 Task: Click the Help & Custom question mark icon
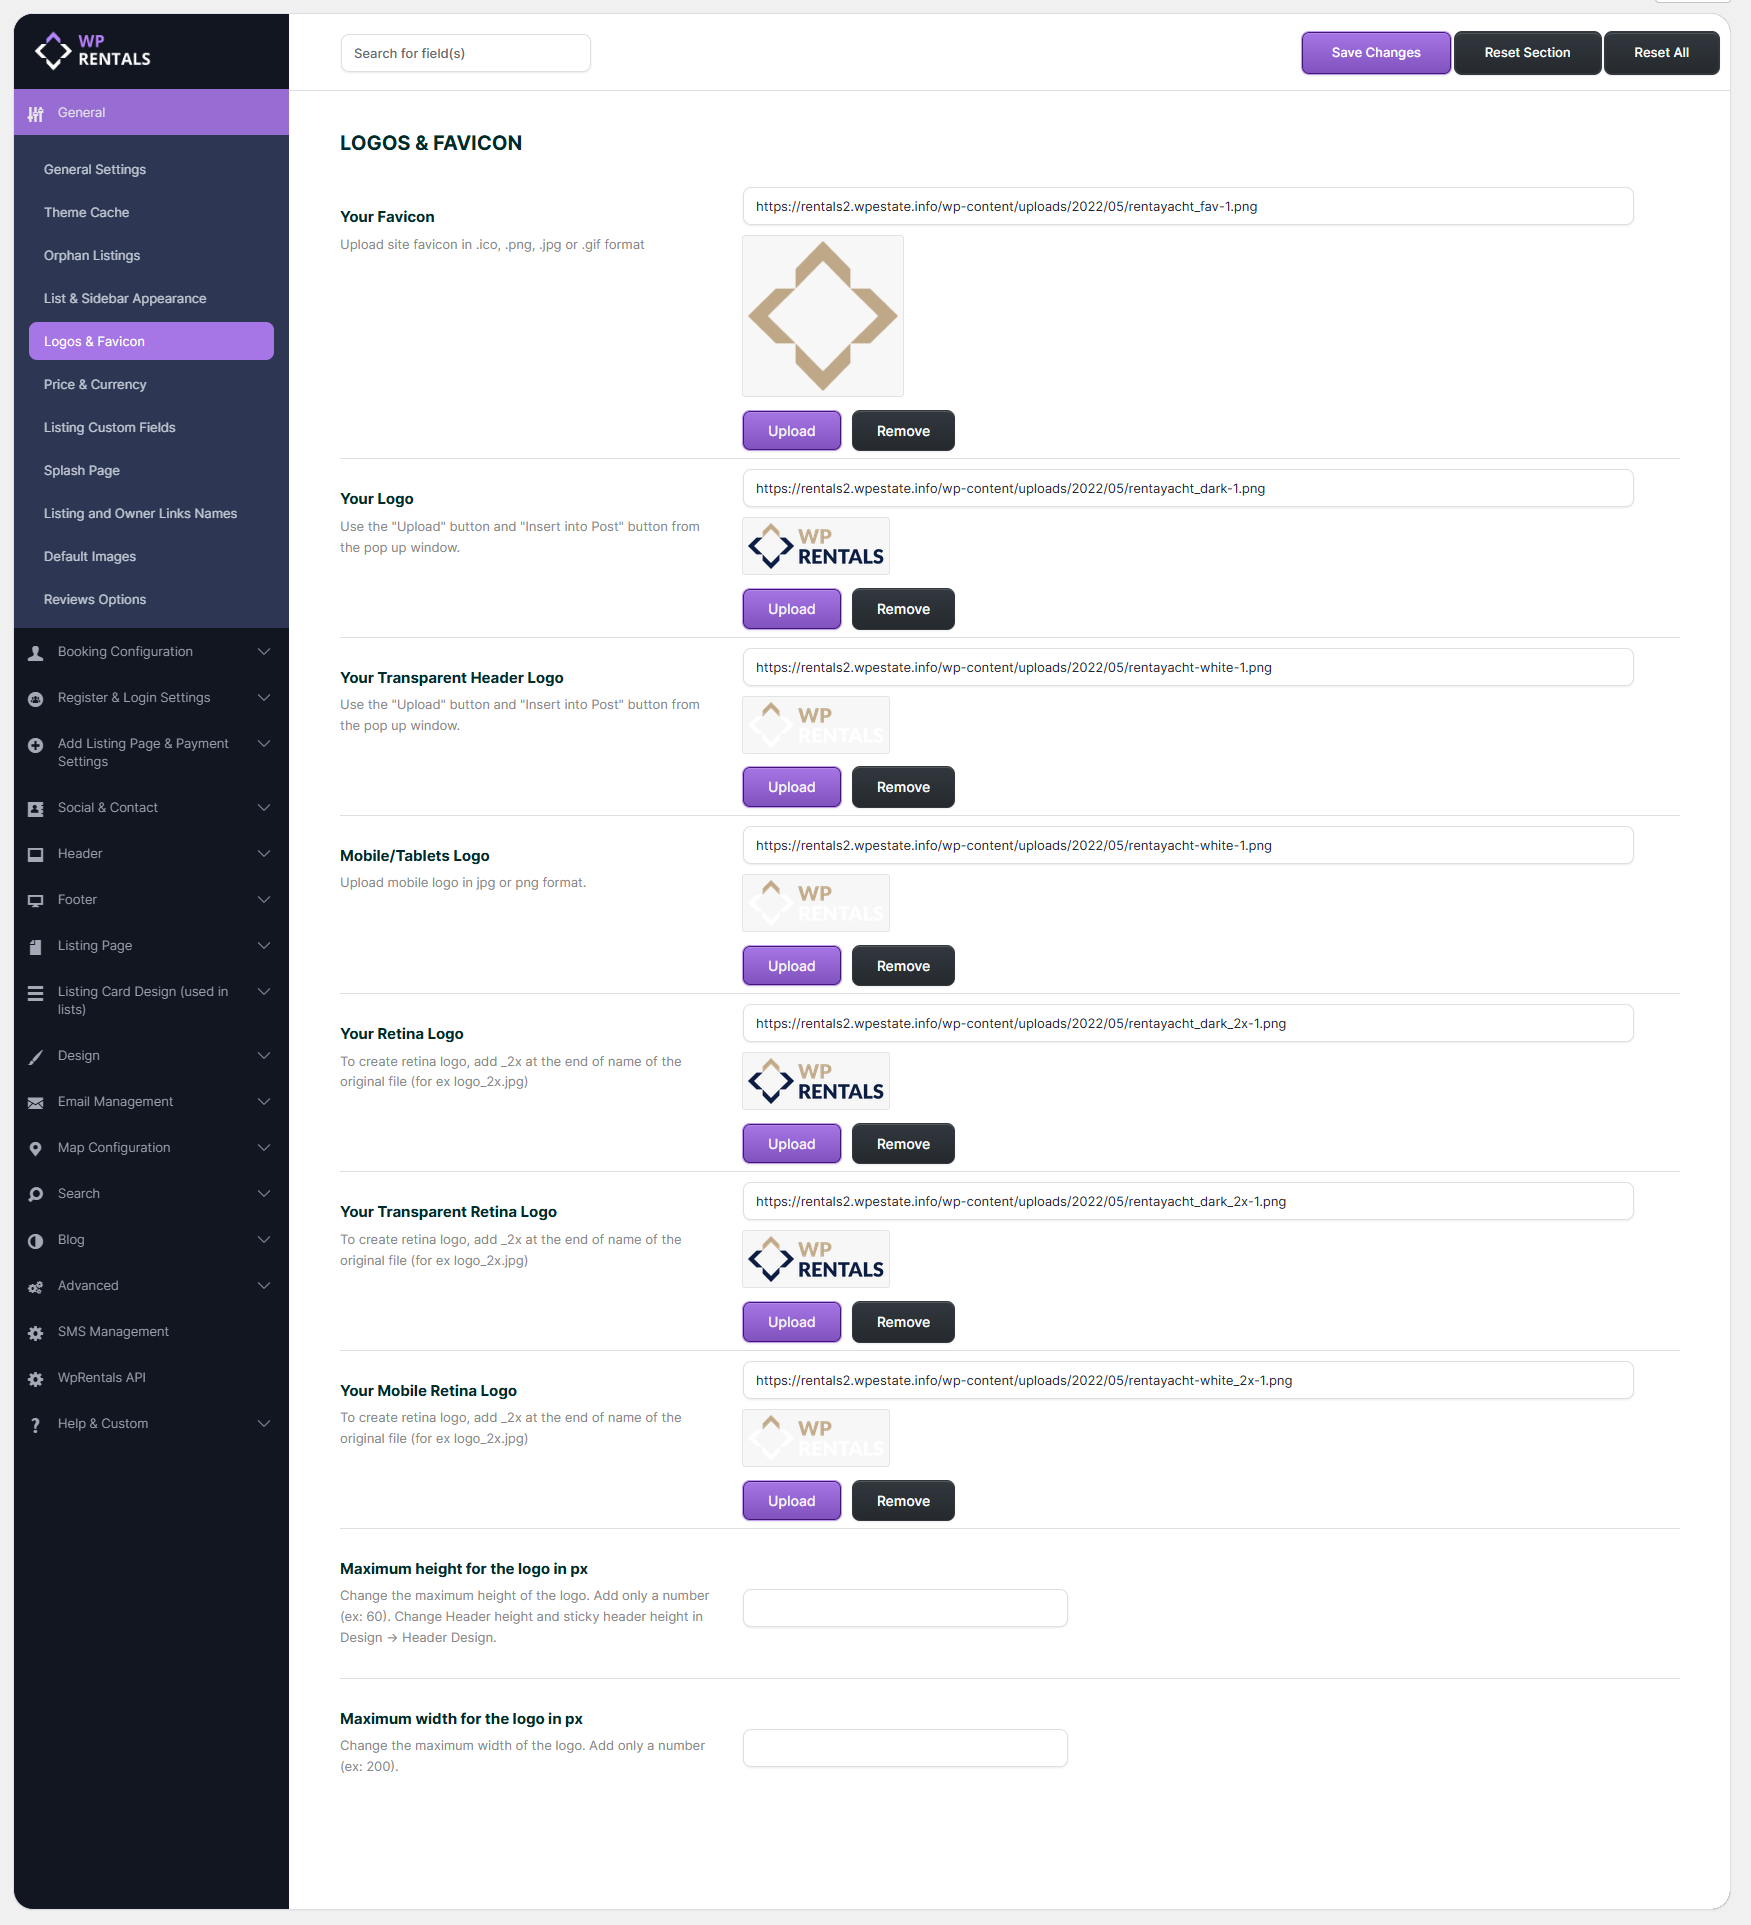(x=36, y=1425)
